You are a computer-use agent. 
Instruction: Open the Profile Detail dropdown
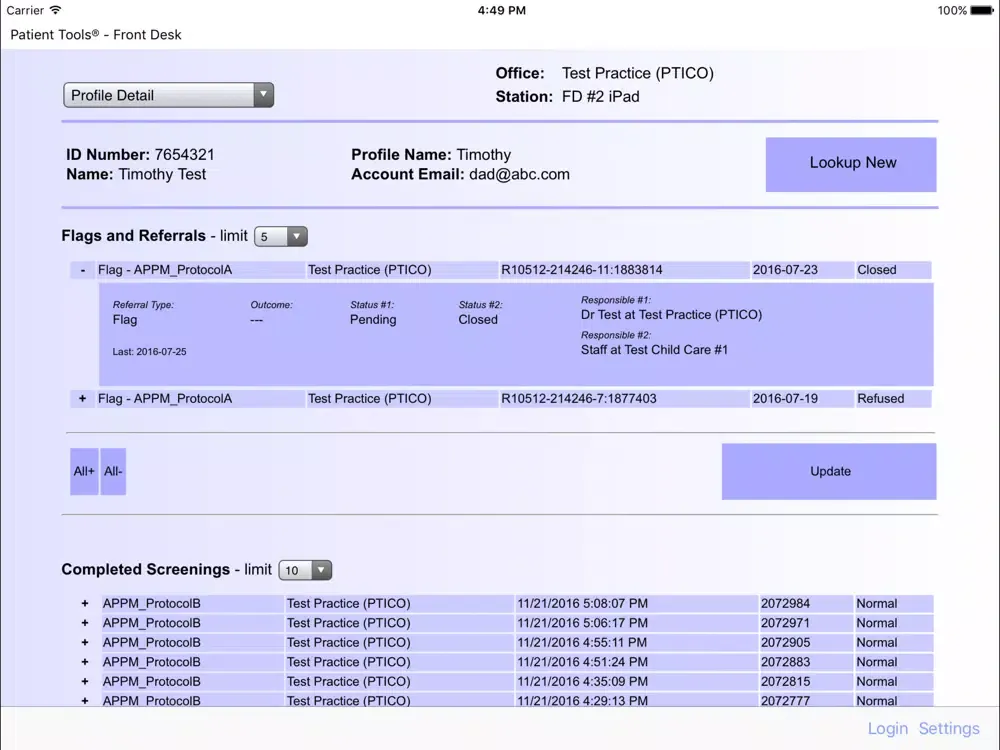168,95
